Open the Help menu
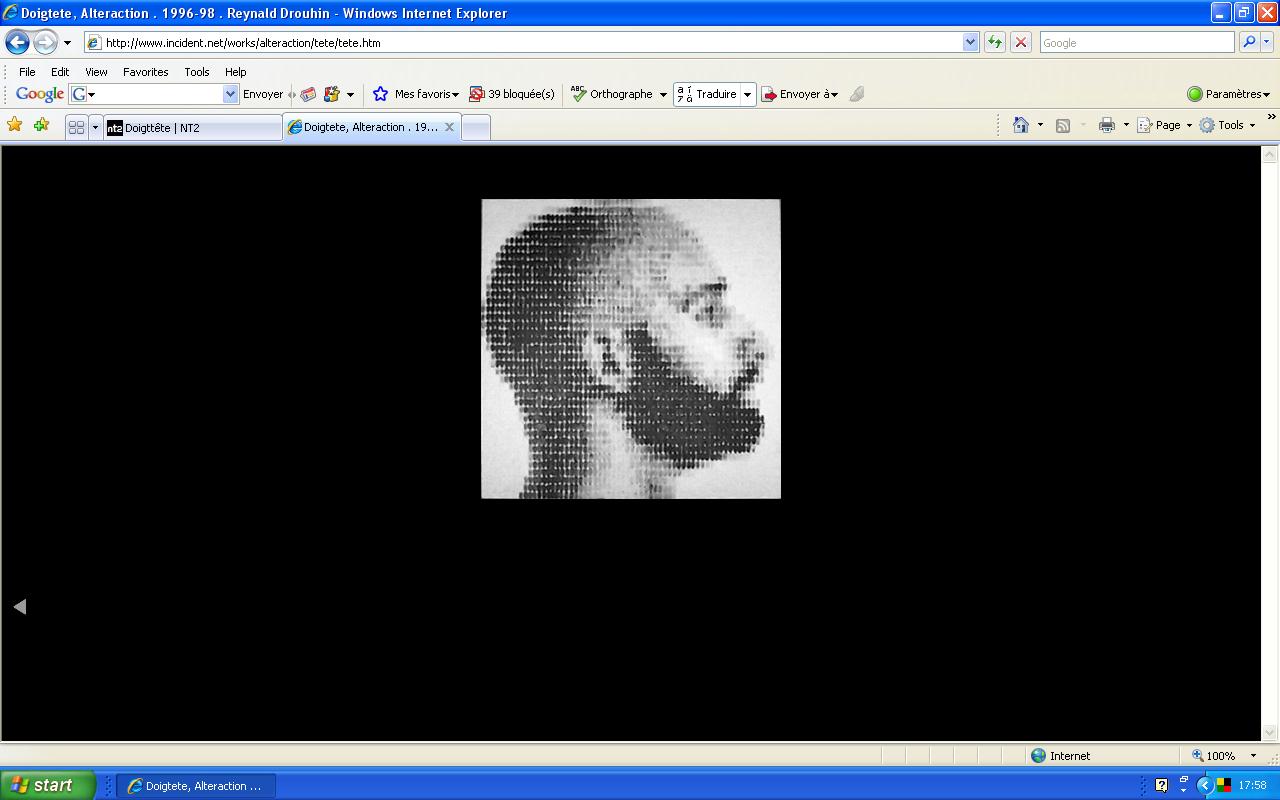Screen dimensions: 1280x800 (235, 72)
